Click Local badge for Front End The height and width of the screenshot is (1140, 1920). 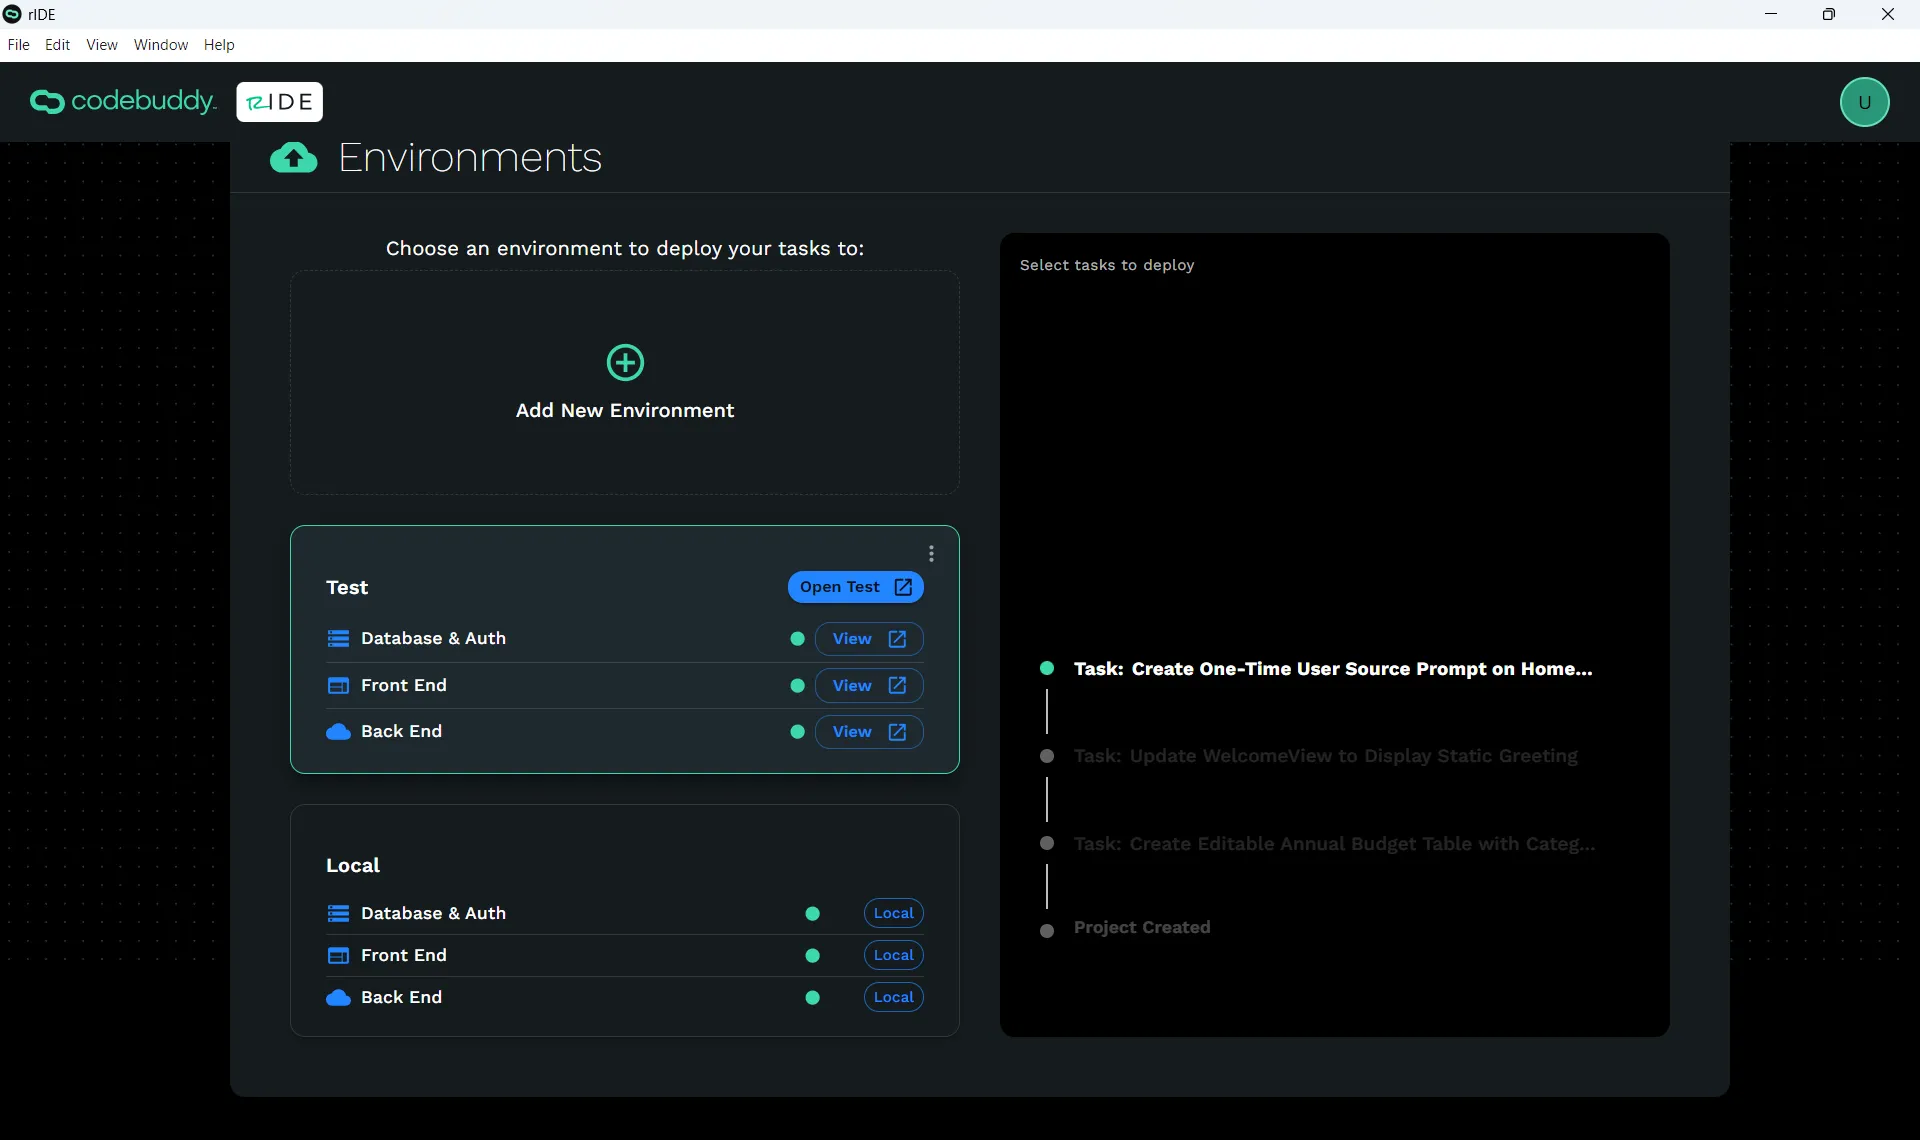[893, 956]
